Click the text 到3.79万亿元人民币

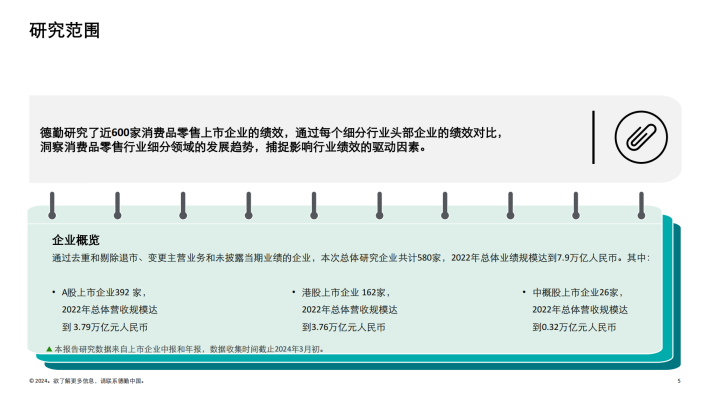pyautogui.click(x=105, y=327)
